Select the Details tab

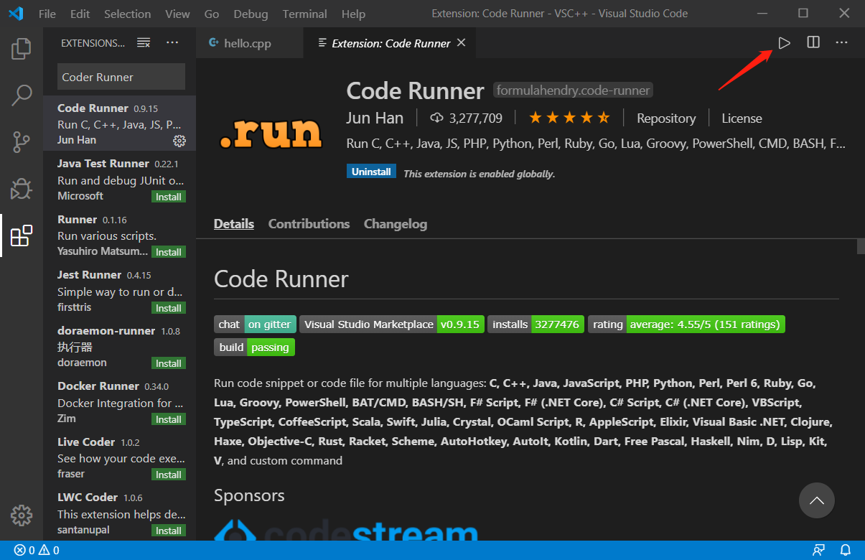(234, 223)
